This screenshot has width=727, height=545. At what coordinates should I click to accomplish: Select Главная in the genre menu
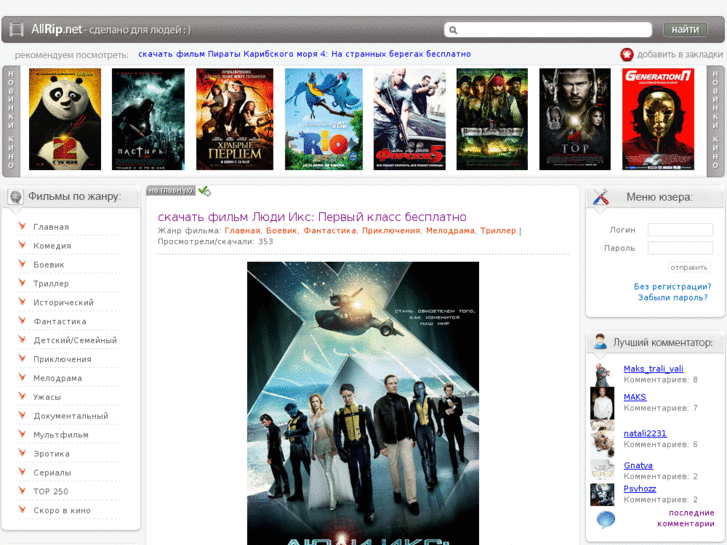pos(51,227)
